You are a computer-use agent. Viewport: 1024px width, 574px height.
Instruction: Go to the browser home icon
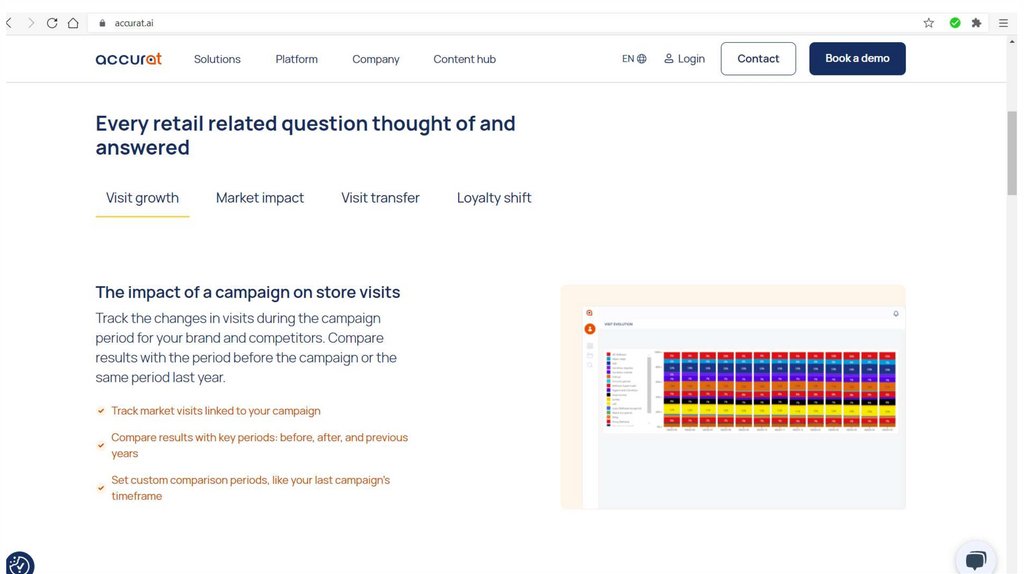[x=73, y=23]
